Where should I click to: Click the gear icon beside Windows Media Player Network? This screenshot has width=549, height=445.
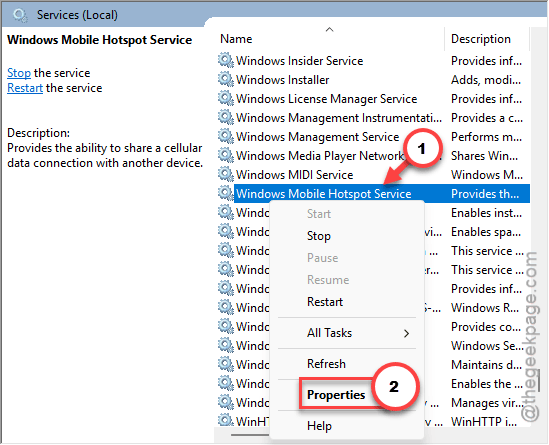click(x=225, y=155)
